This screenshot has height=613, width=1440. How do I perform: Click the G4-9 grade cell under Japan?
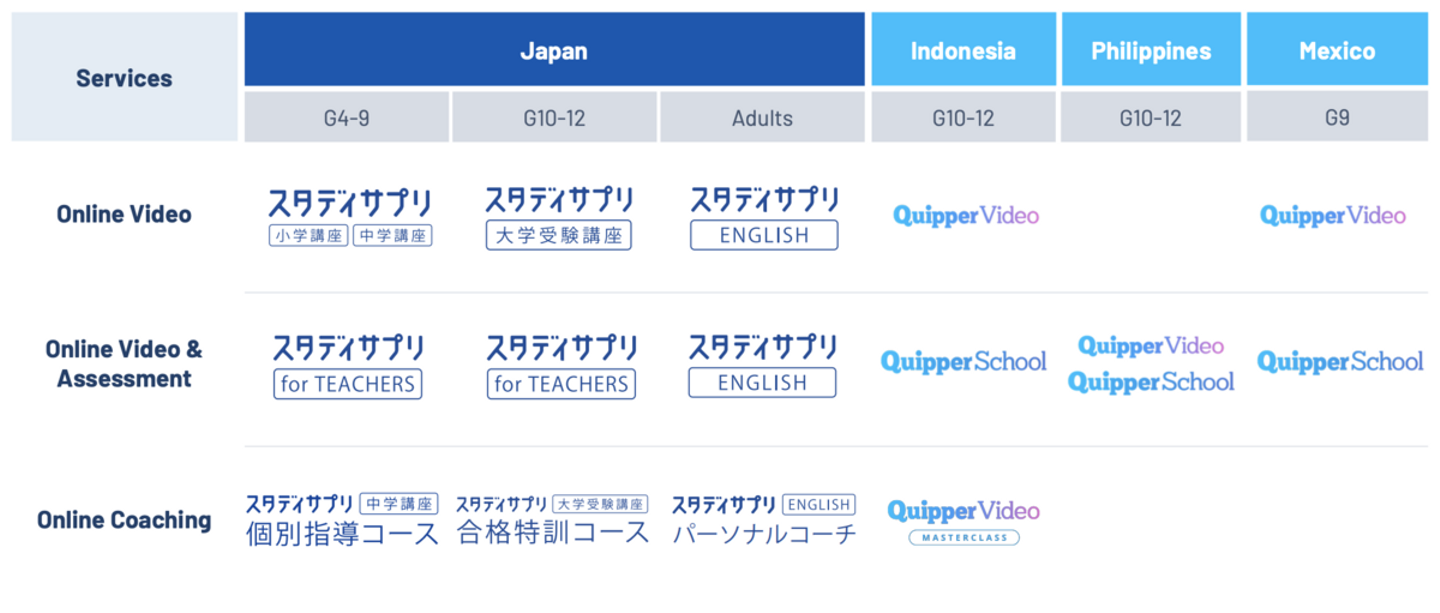tap(346, 118)
